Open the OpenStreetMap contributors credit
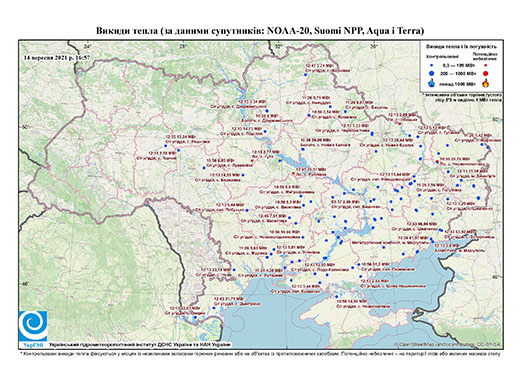Viewport: 520px width, 368px height. point(448,344)
